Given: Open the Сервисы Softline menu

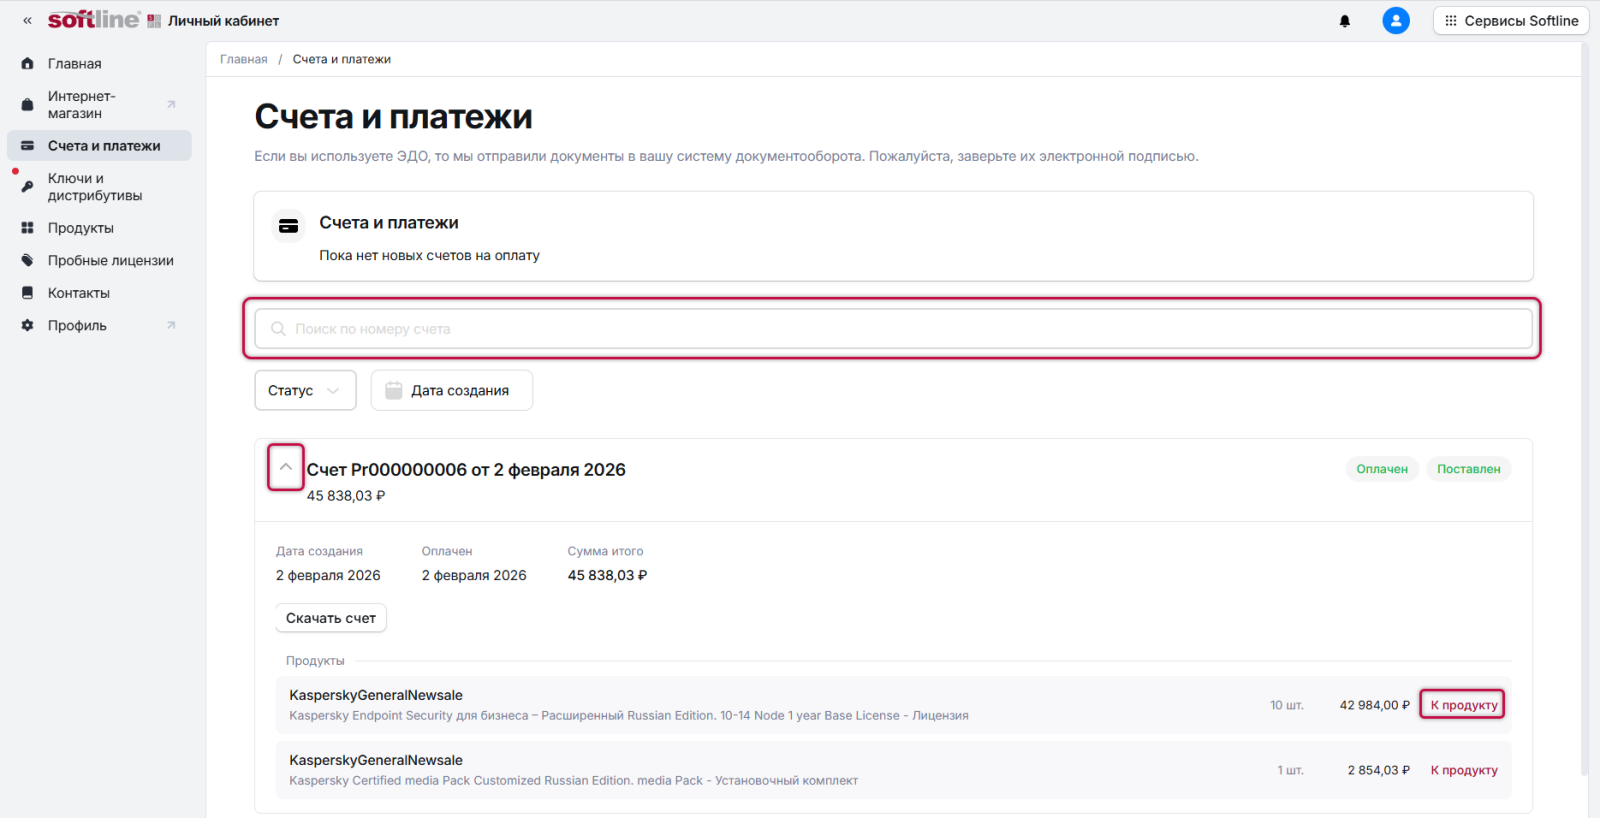Looking at the screenshot, I should tap(1510, 21).
